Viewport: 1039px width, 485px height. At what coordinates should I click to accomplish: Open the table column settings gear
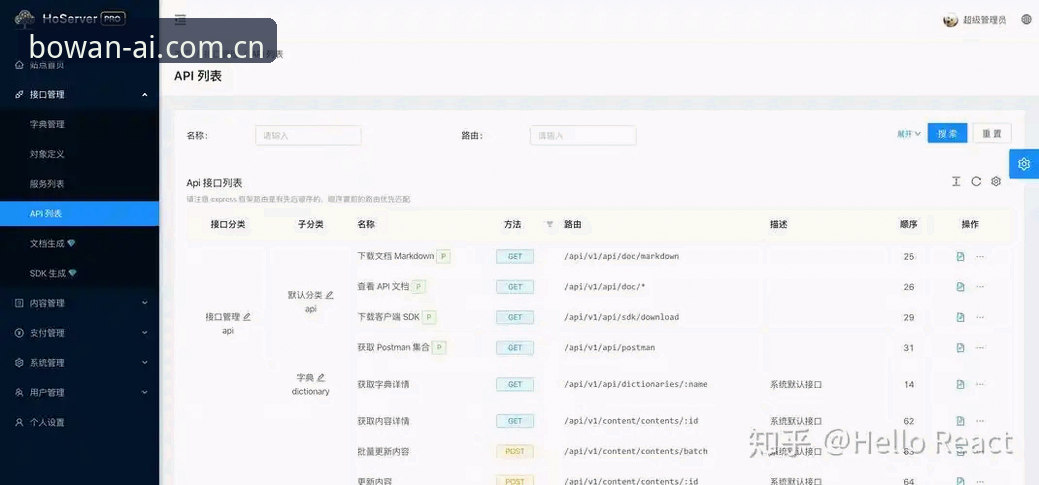995,181
